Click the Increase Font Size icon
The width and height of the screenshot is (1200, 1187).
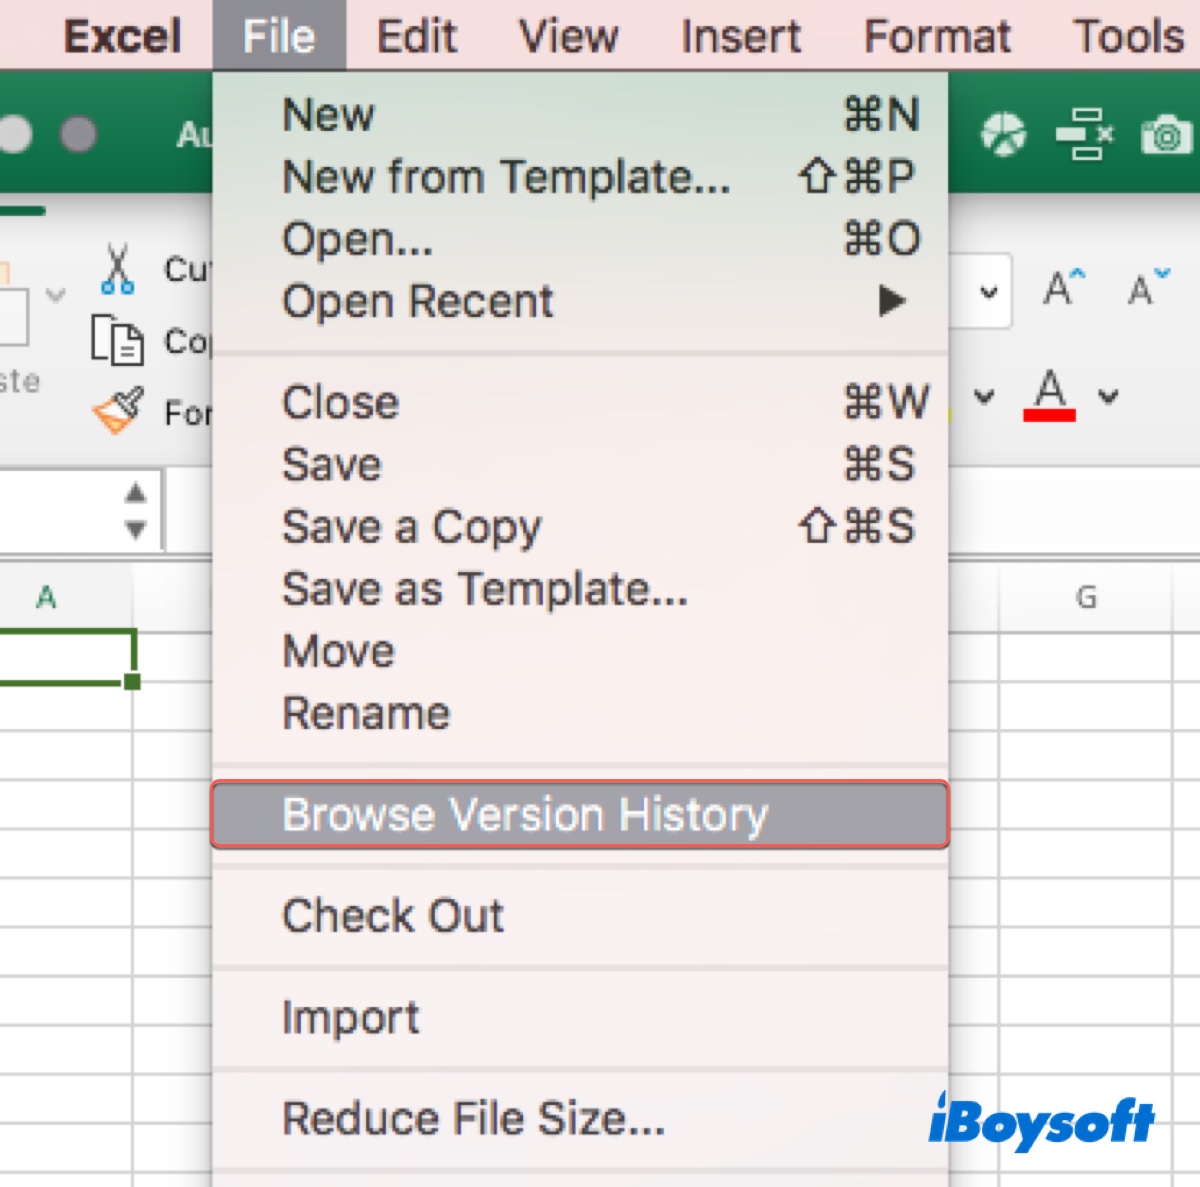pyautogui.click(x=1063, y=289)
